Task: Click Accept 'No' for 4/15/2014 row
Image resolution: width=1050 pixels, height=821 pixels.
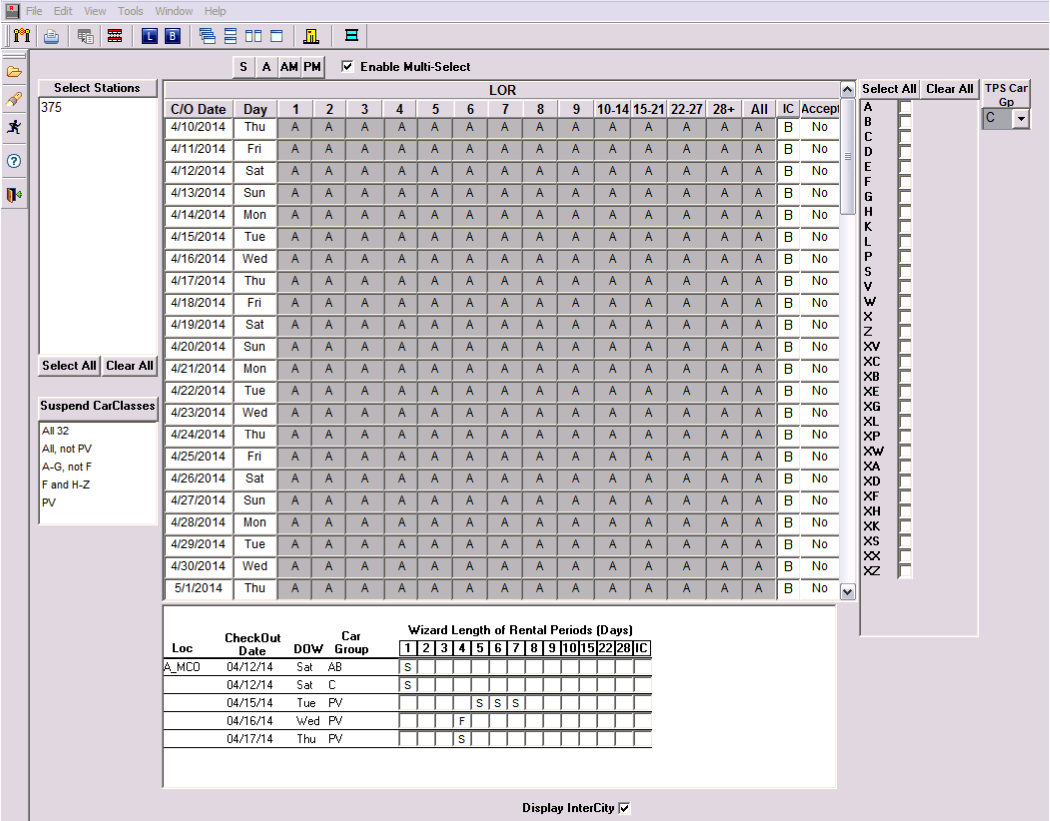Action: [x=820, y=237]
